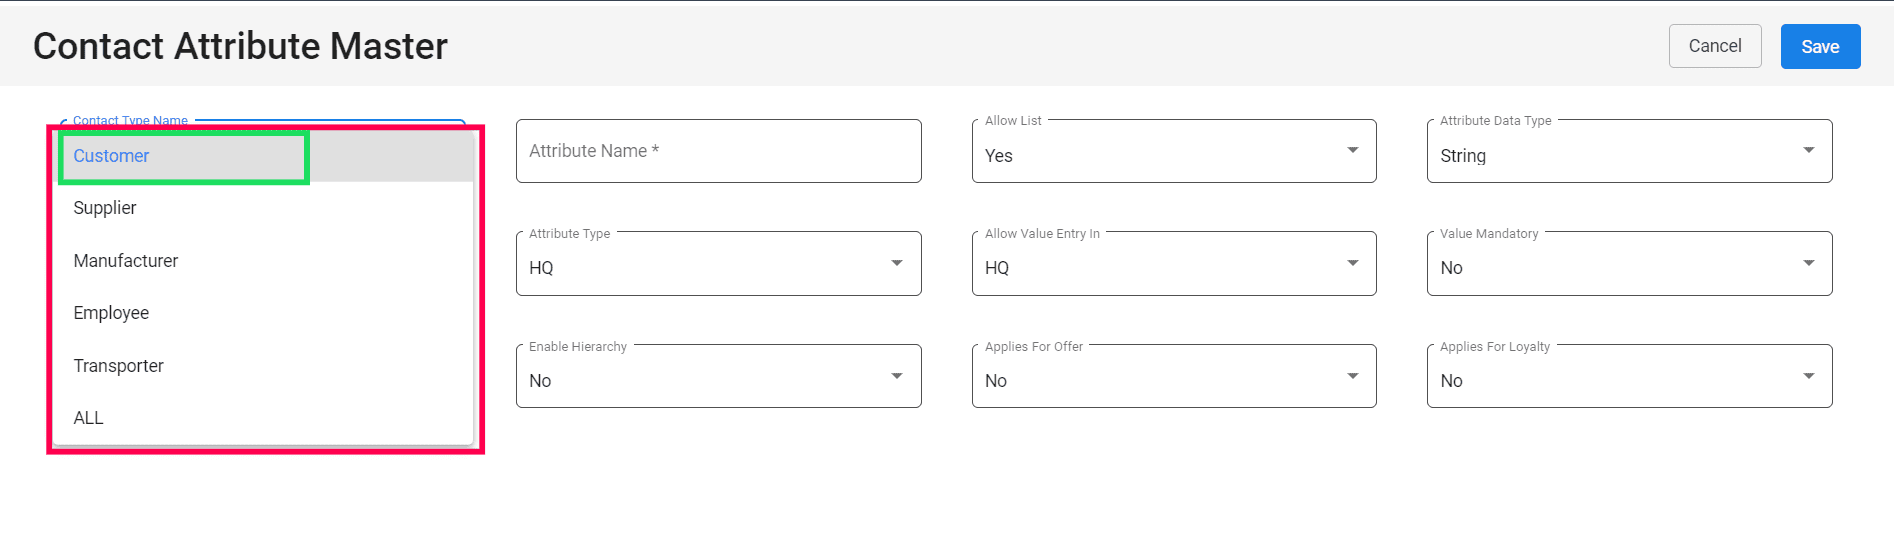This screenshot has width=1894, height=550.
Task: Select Customer from the contact type list
Action: click(x=112, y=156)
